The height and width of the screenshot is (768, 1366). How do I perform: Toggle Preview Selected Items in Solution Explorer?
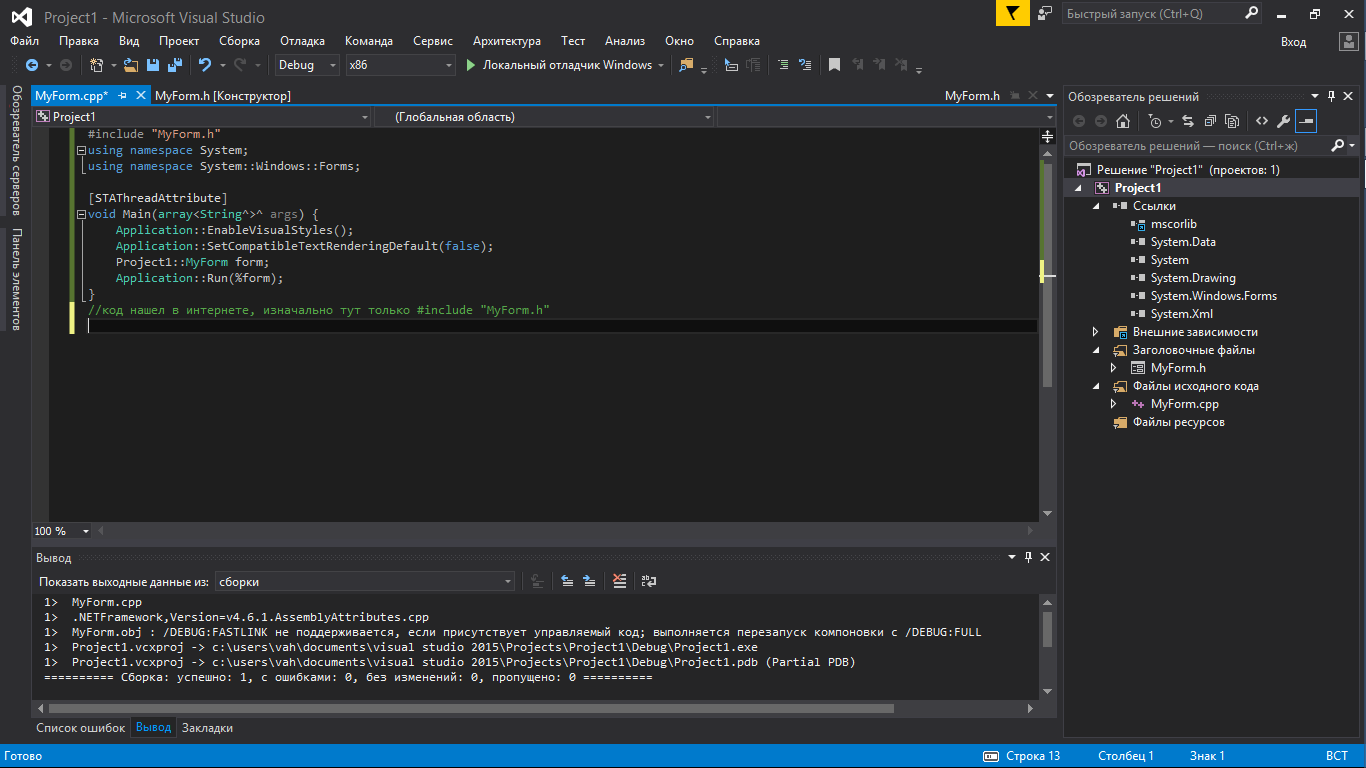[x=1306, y=121]
